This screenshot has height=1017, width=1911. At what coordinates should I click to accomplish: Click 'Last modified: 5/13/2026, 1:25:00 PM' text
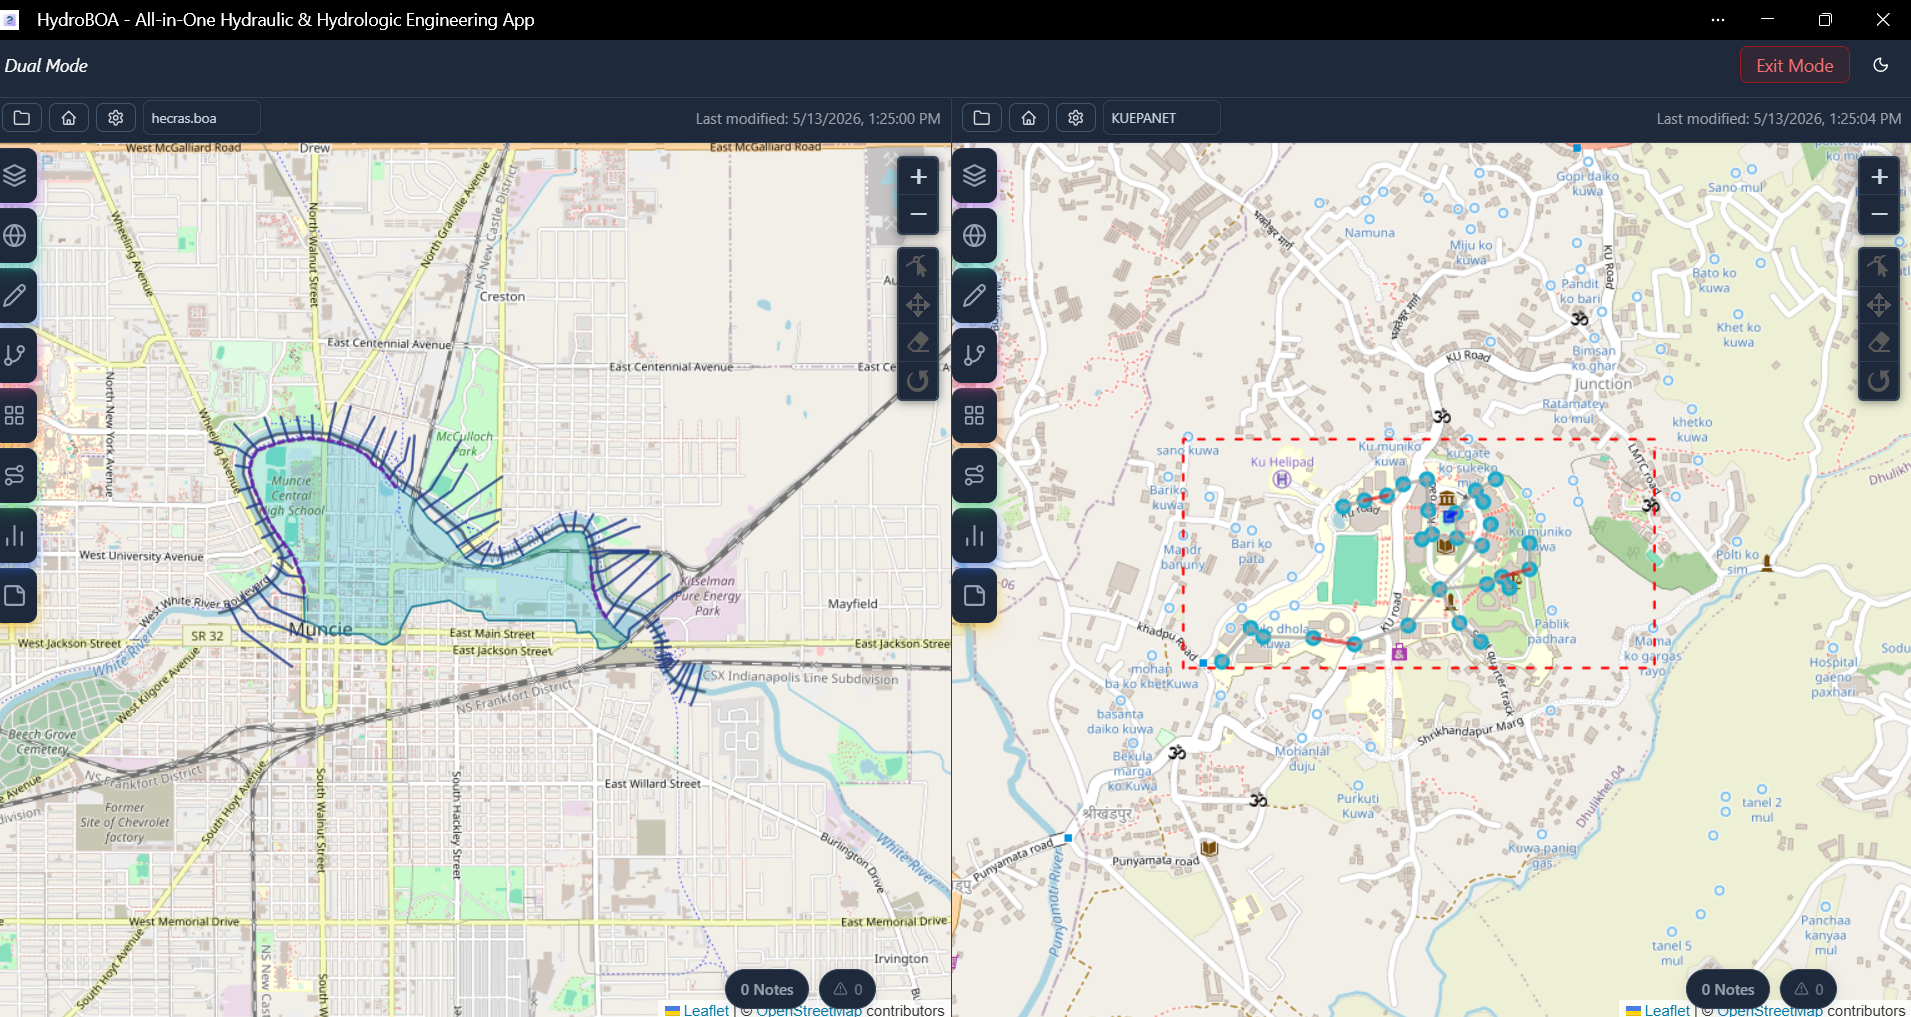click(818, 119)
